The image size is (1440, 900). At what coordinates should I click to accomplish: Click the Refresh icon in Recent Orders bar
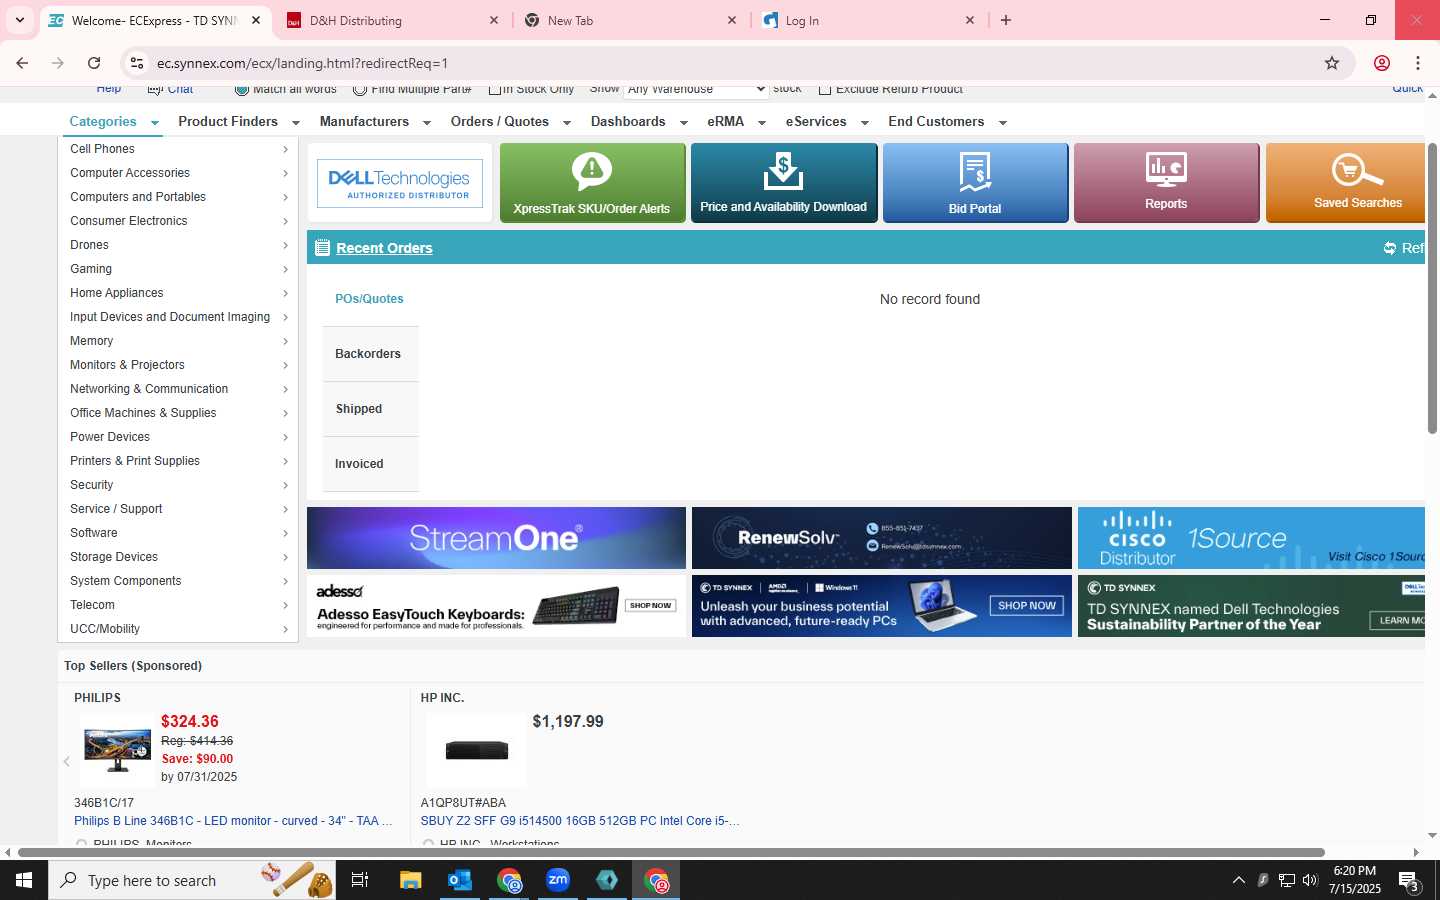(x=1390, y=248)
